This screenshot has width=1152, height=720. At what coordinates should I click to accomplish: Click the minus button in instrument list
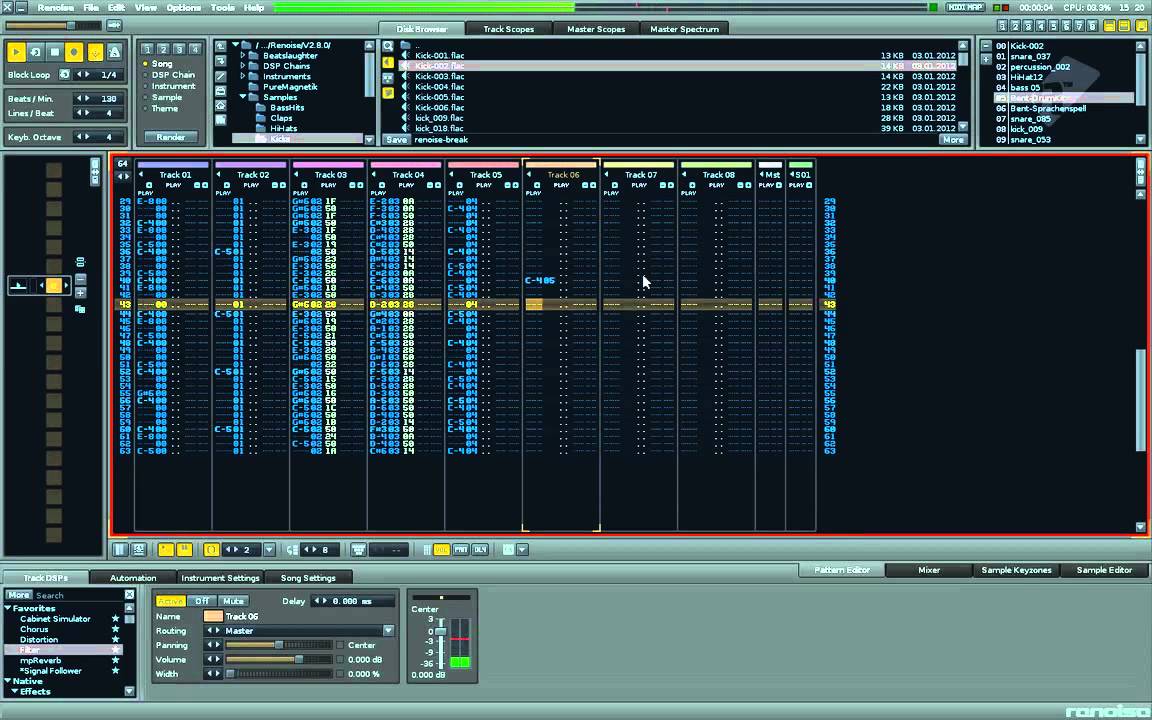coord(985,46)
